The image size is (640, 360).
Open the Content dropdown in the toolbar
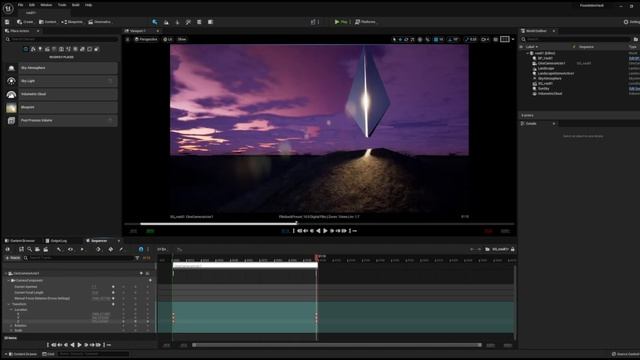pos(48,22)
